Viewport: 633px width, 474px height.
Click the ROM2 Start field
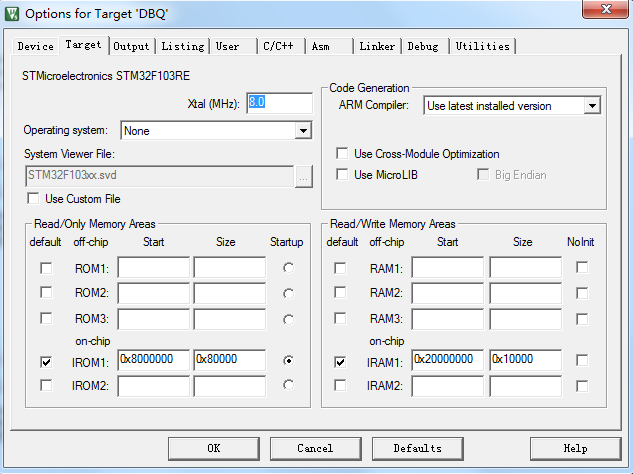click(153, 293)
